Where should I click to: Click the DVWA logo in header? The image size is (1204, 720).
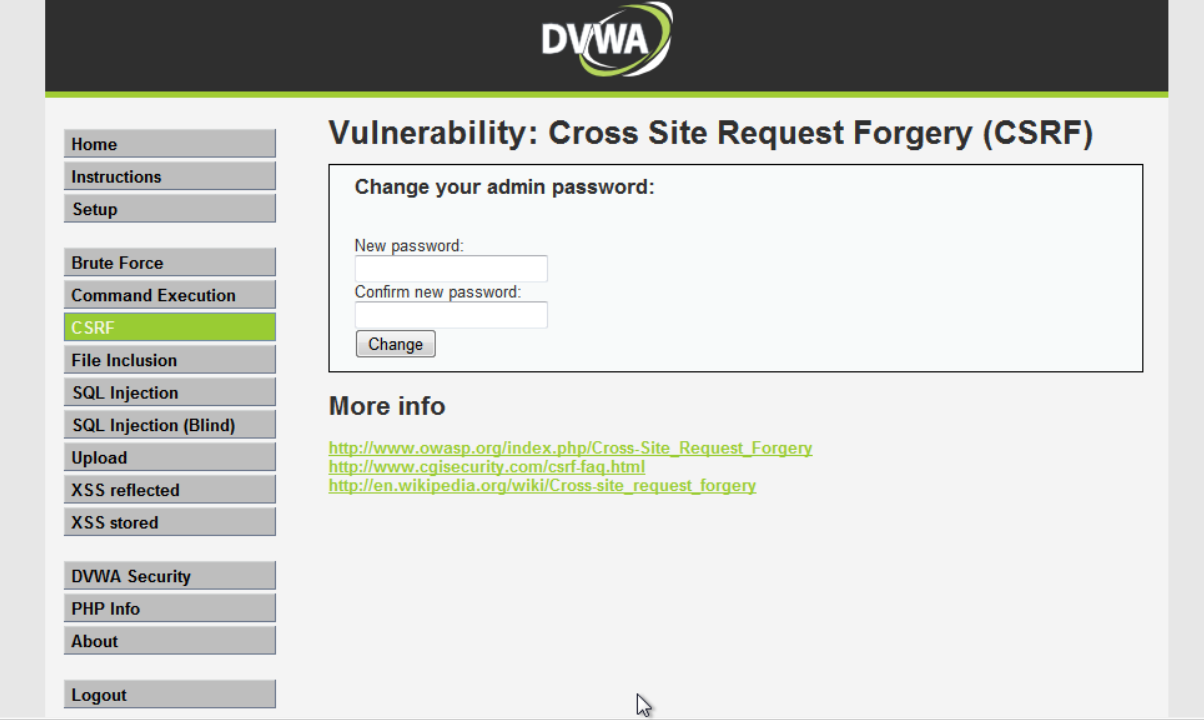[606, 40]
